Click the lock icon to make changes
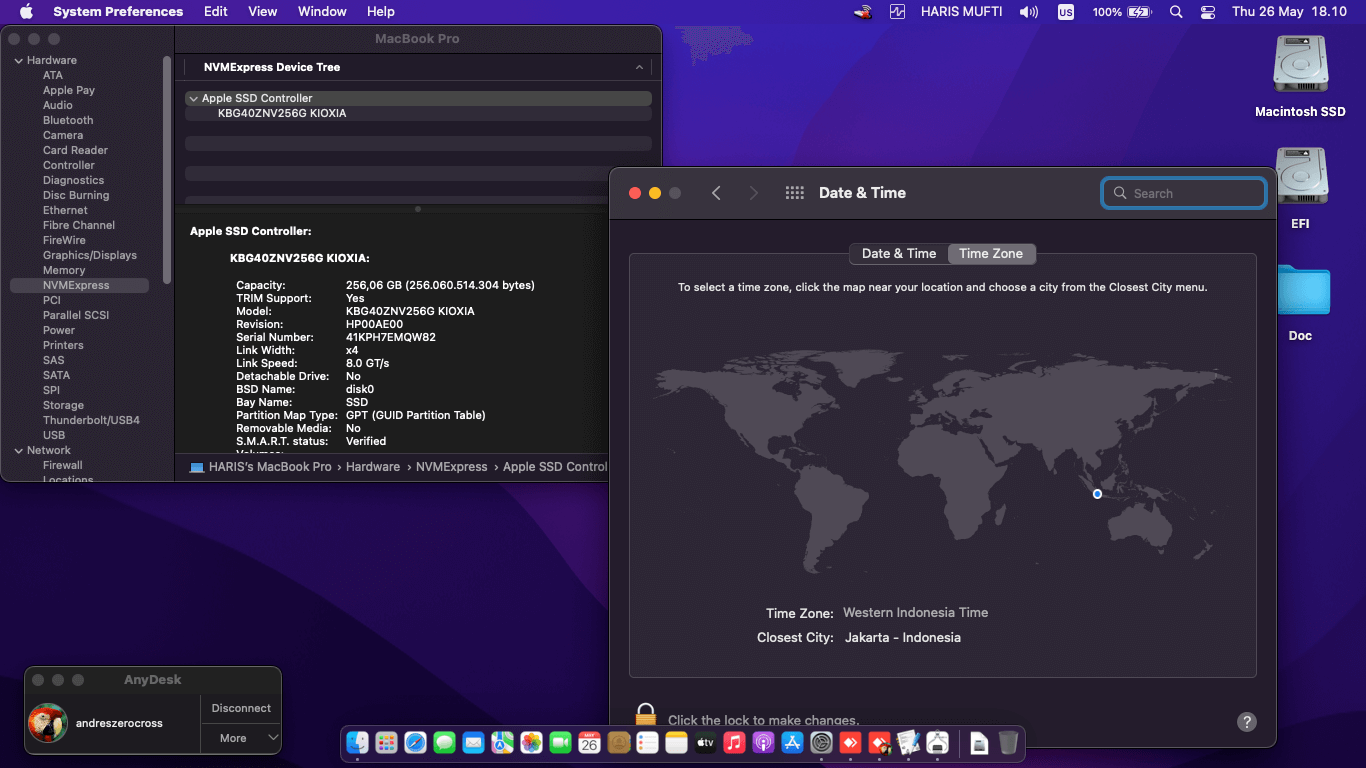The image size is (1366, 768). (x=646, y=715)
